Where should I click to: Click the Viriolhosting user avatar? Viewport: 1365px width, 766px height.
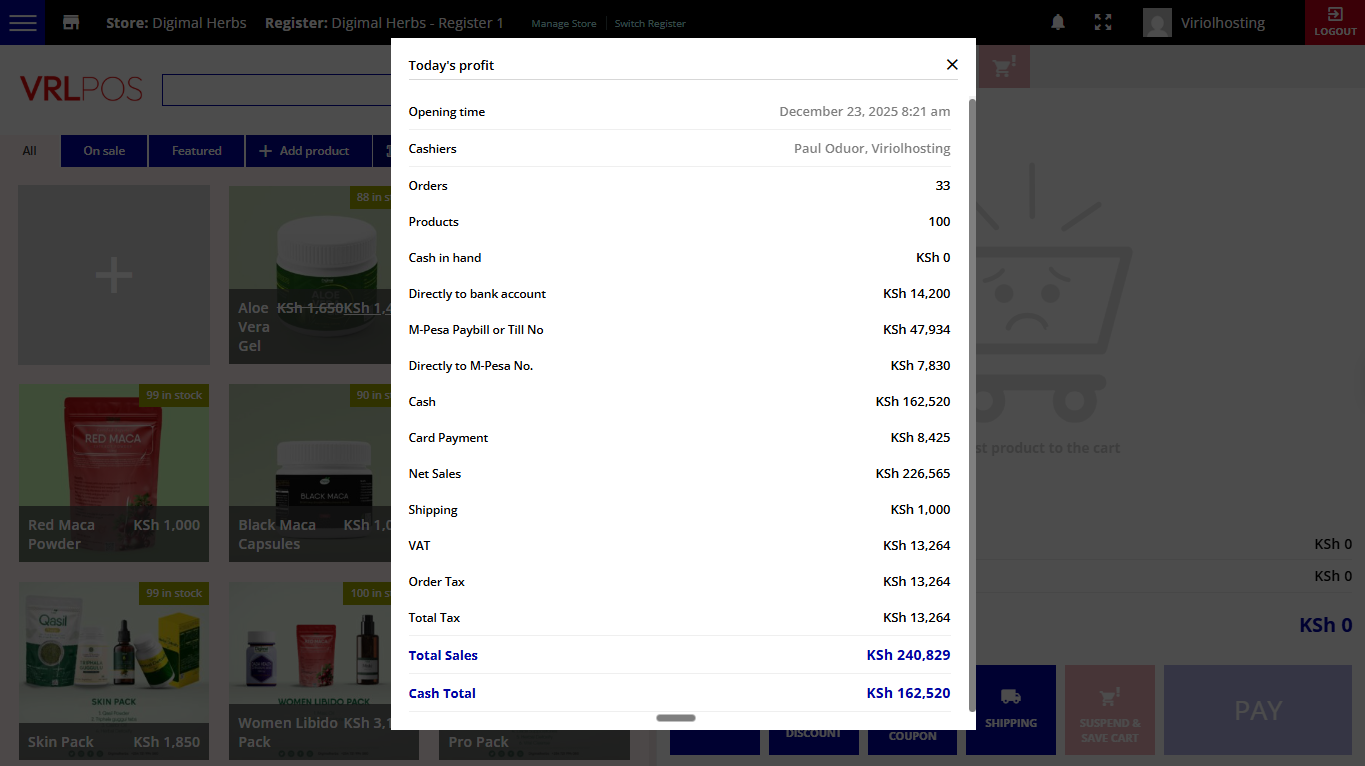(x=1157, y=23)
